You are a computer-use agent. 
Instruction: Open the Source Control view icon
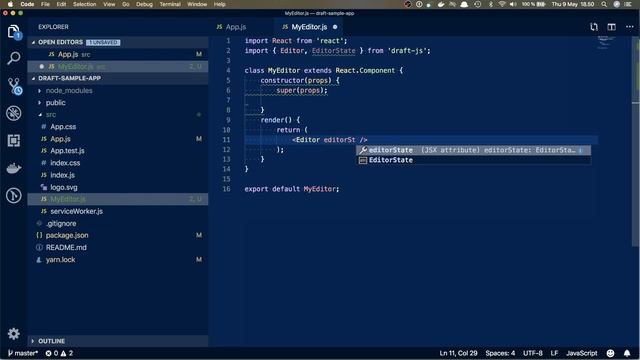tap(14, 86)
